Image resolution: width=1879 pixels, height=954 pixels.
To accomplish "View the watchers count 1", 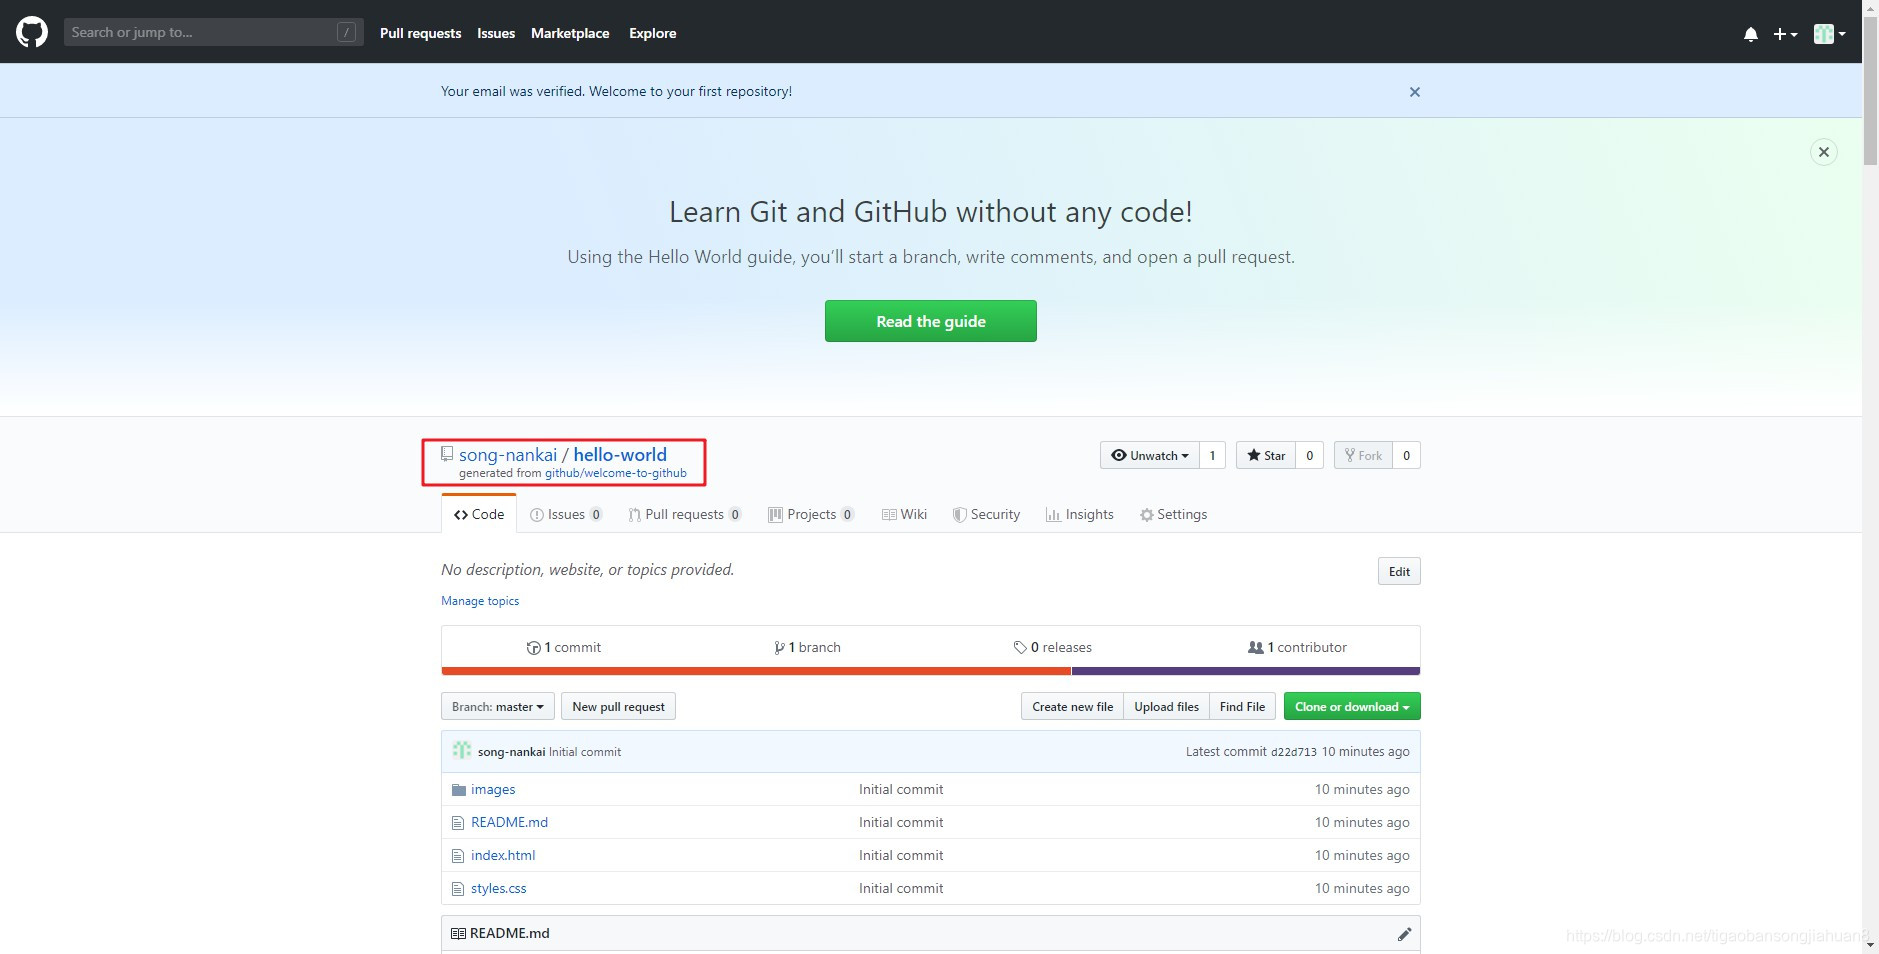I will click(1212, 455).
